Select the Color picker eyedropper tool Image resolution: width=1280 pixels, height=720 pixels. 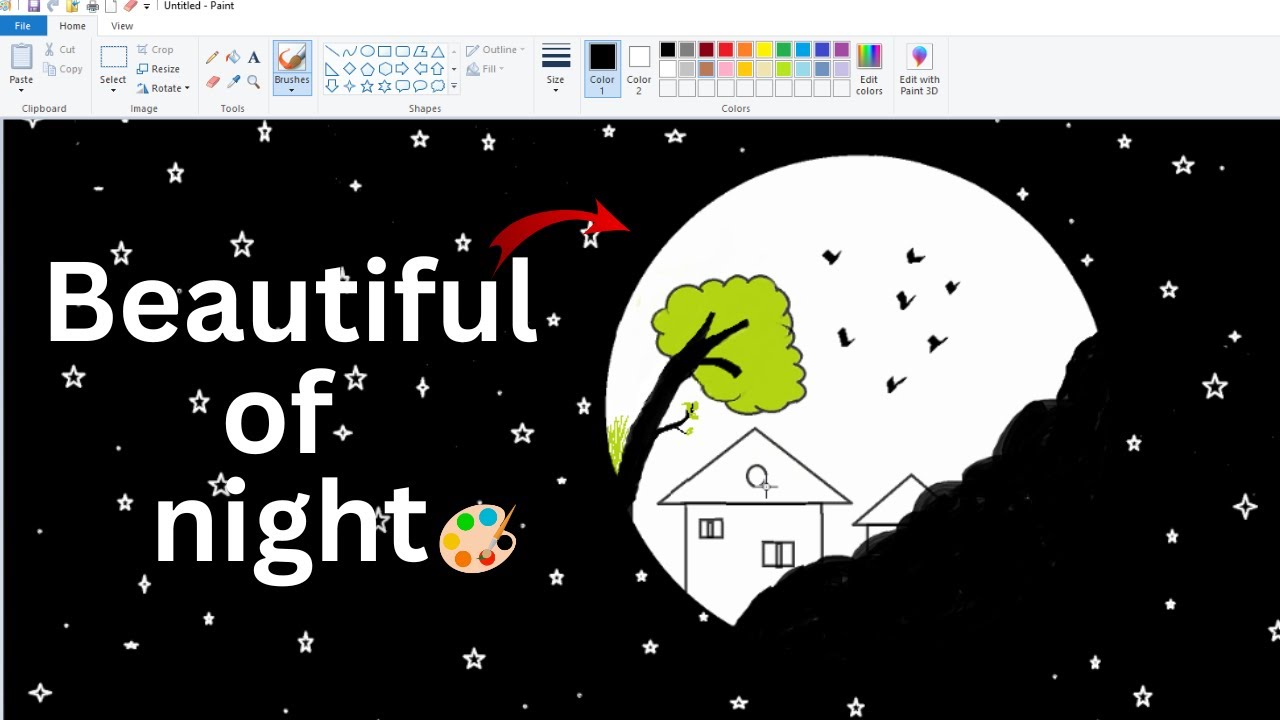click(233, 81)
